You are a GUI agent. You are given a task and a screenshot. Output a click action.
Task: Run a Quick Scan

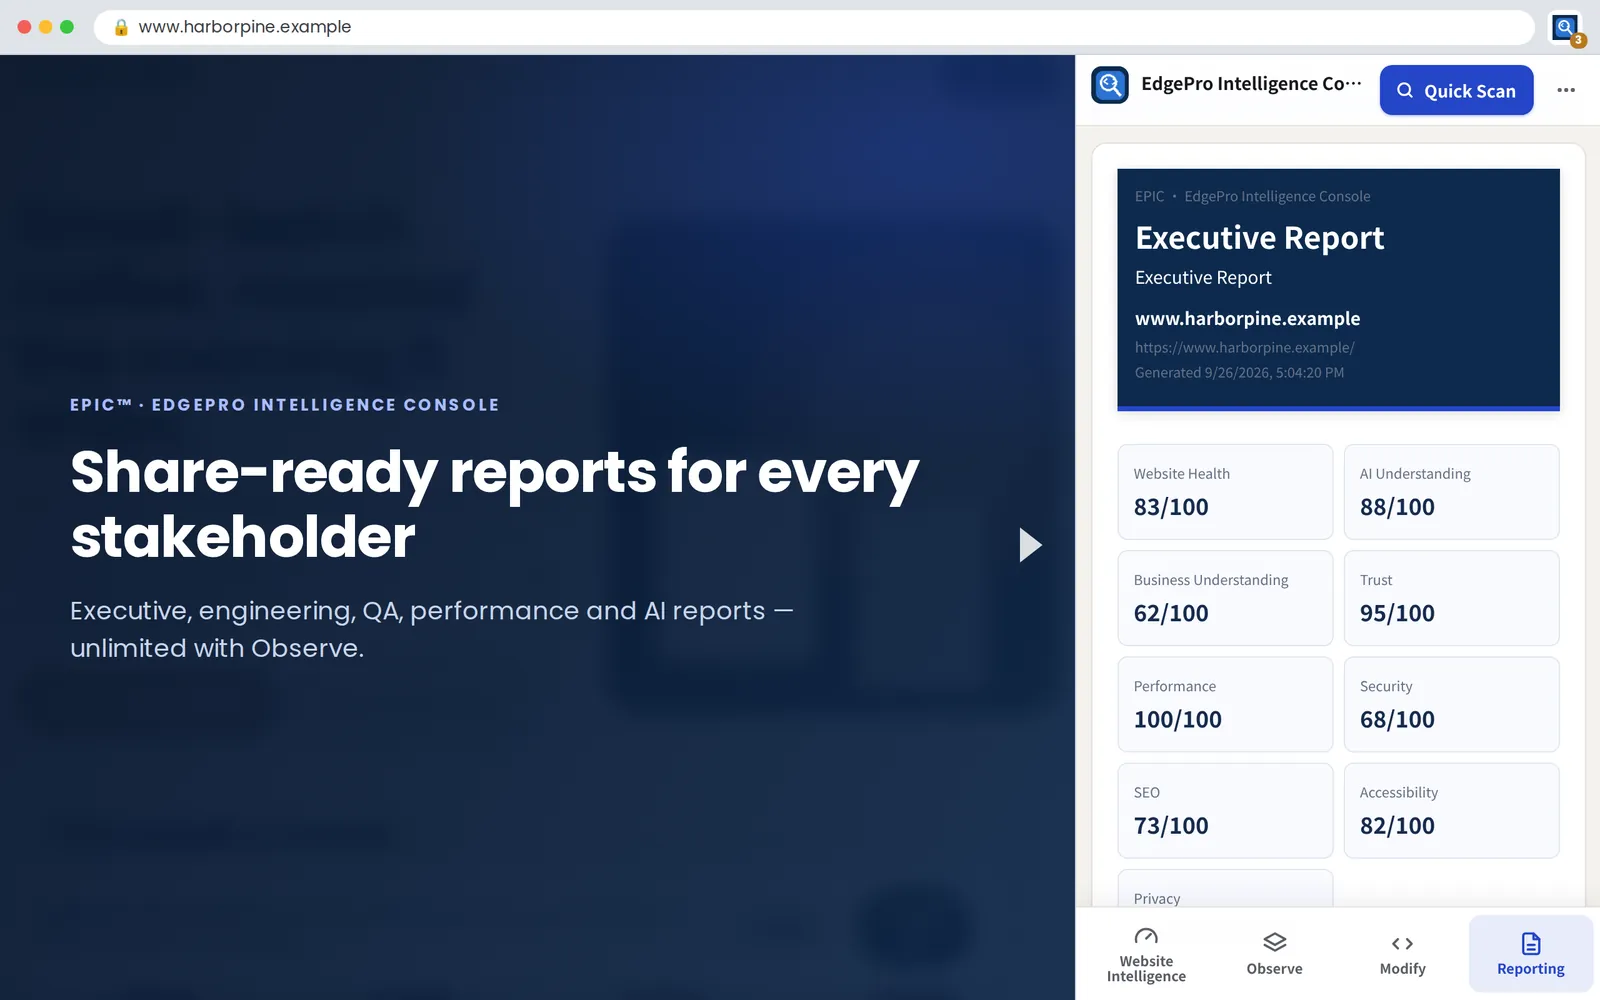pyautogui.click(x=1456, y=90)
